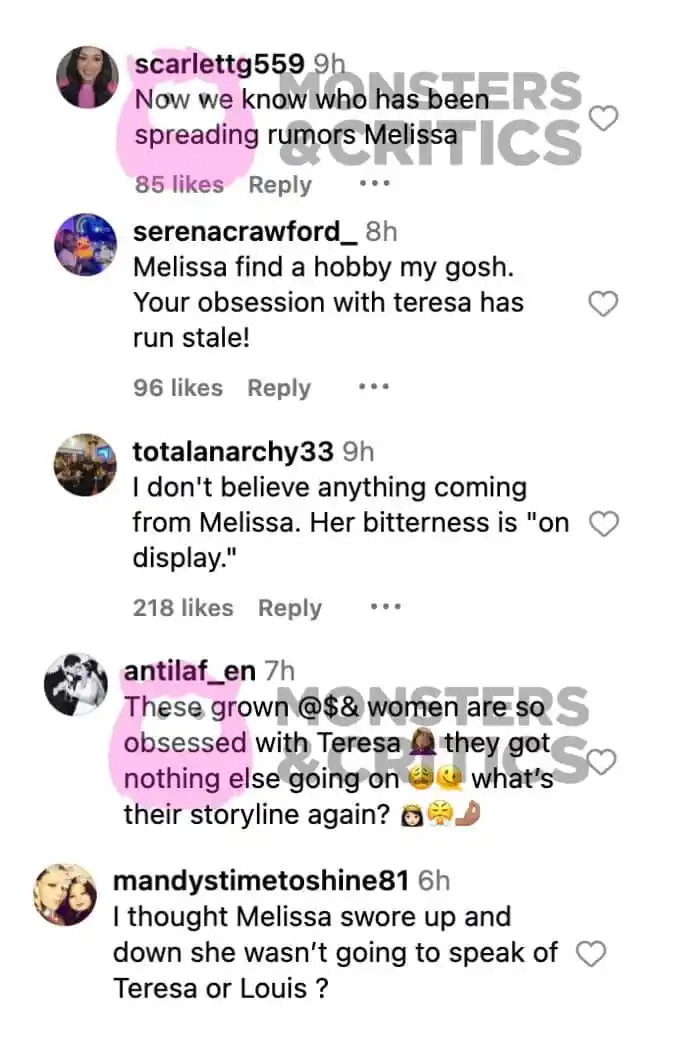Reply to serenacrawford_'s comment
This screenshot has height=1042, width=680.
point(279,388)
